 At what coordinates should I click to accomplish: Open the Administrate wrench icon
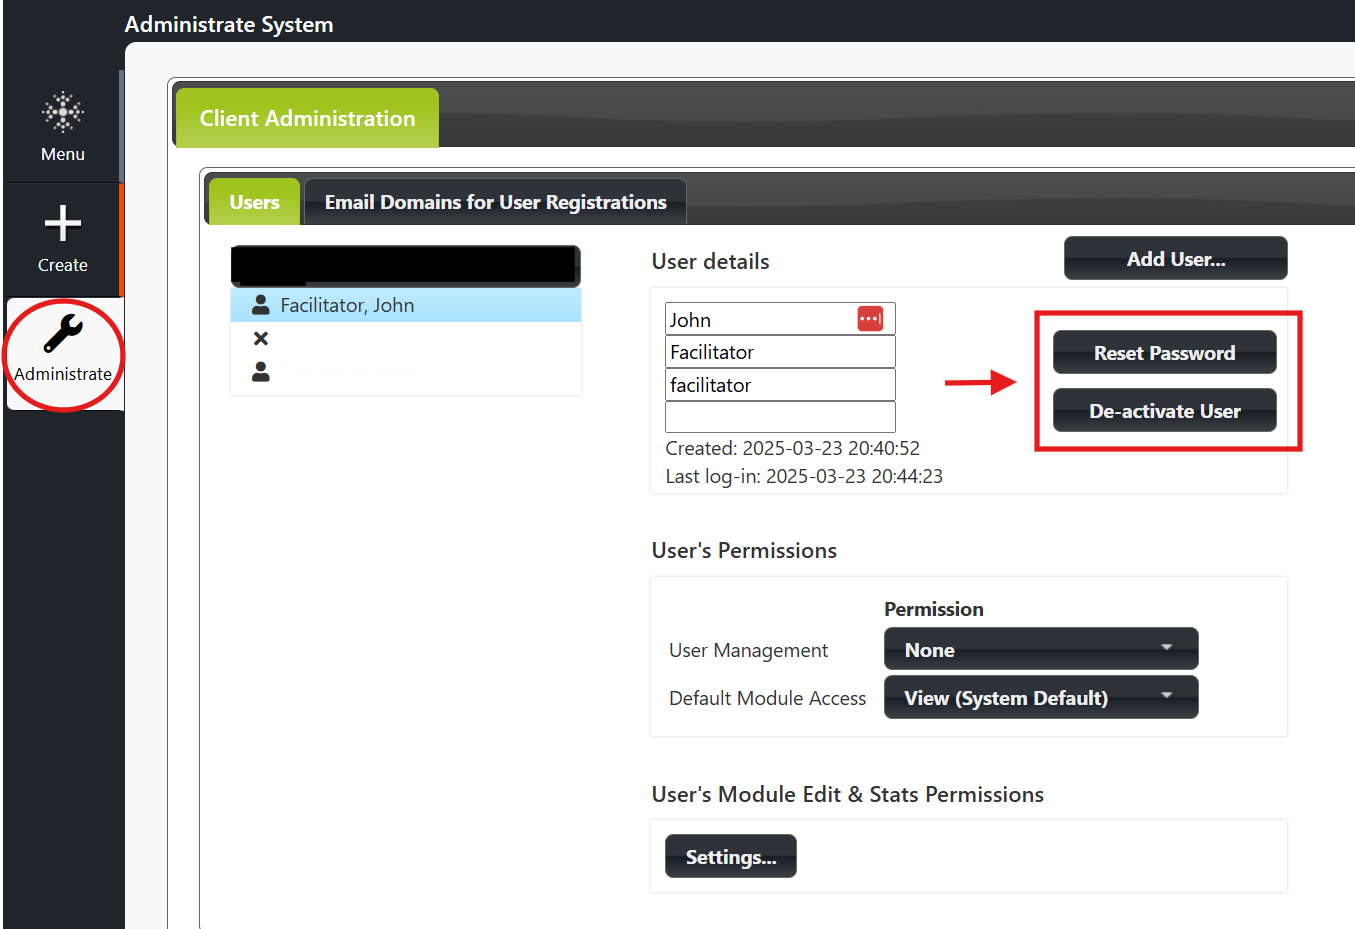tap(63, 334)
